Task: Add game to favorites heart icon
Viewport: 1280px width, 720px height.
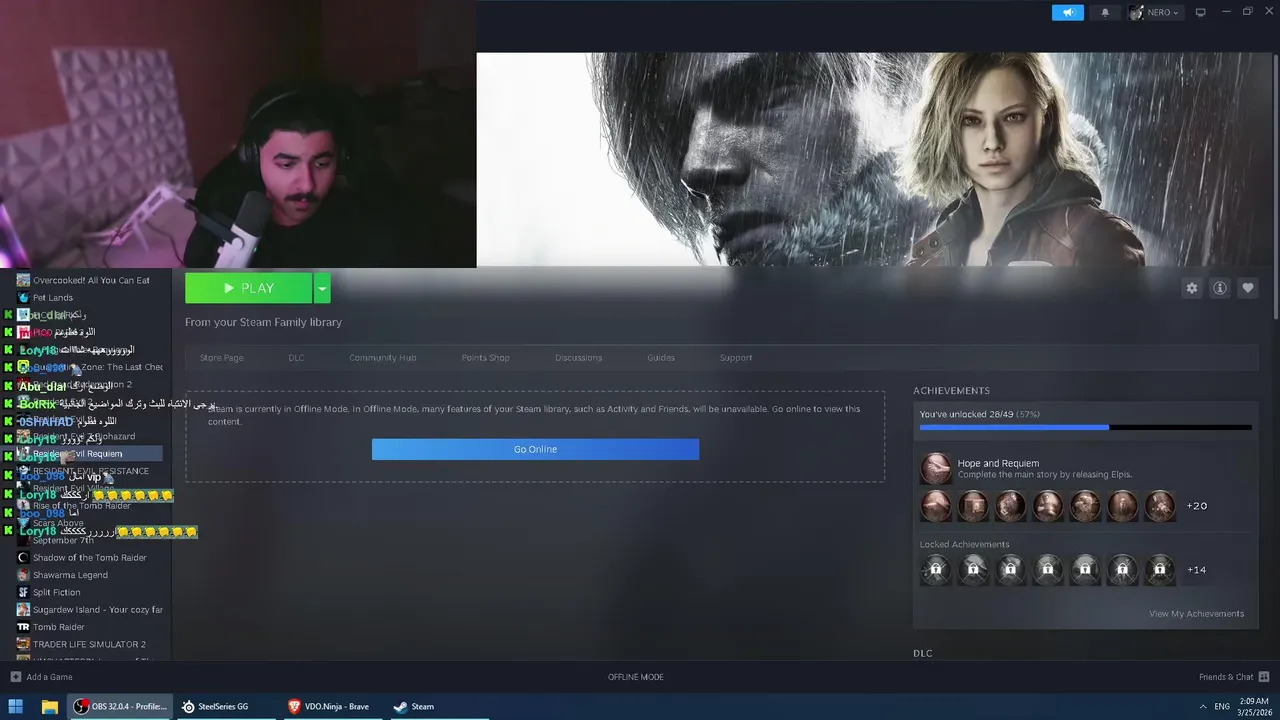Action: [1248, 288]
